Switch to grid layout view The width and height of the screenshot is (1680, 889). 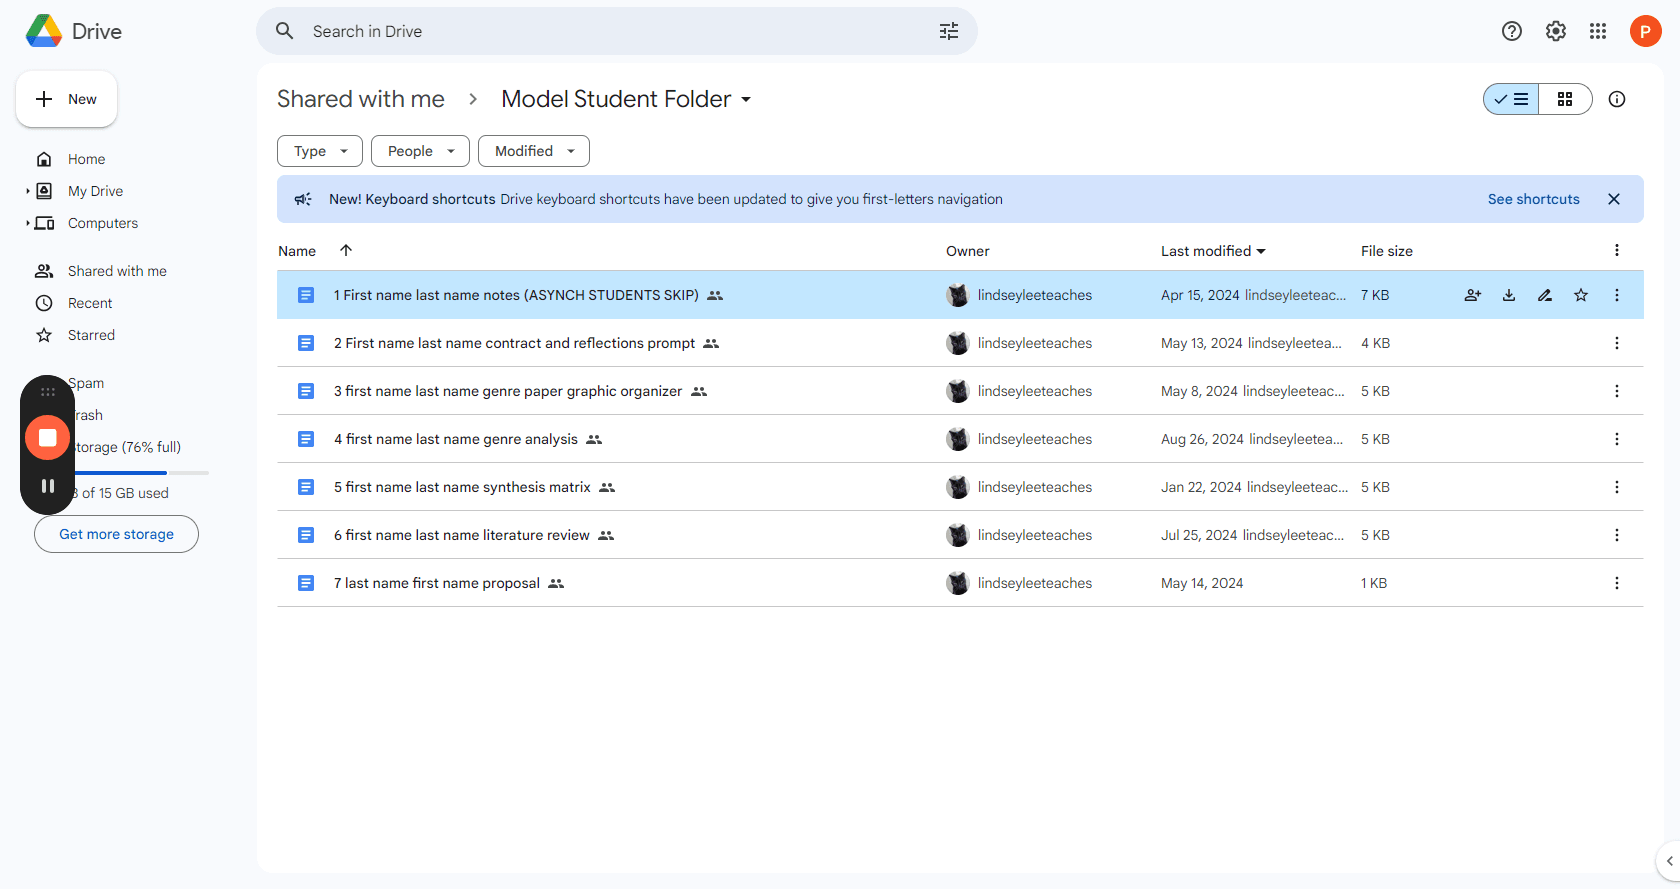point(1565,99)
